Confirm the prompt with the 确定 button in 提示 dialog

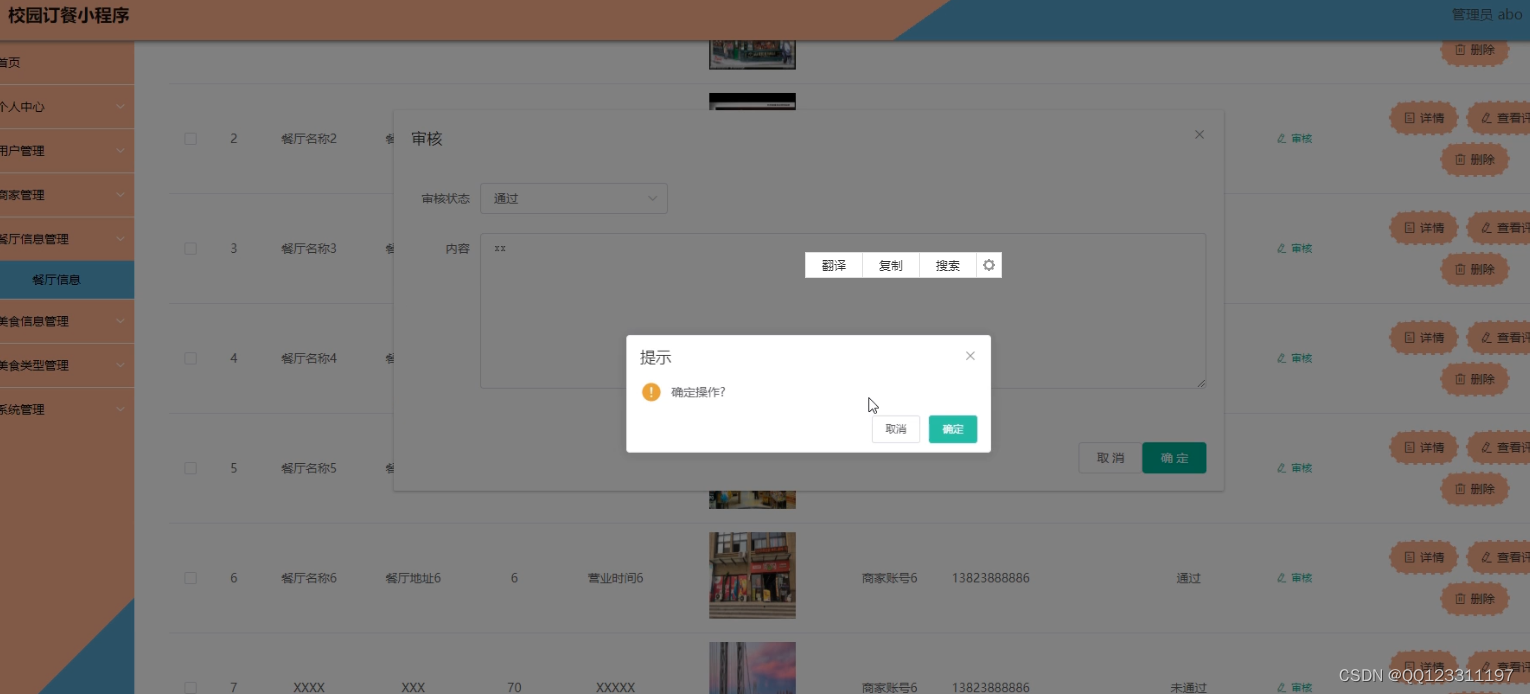point(952,429)
